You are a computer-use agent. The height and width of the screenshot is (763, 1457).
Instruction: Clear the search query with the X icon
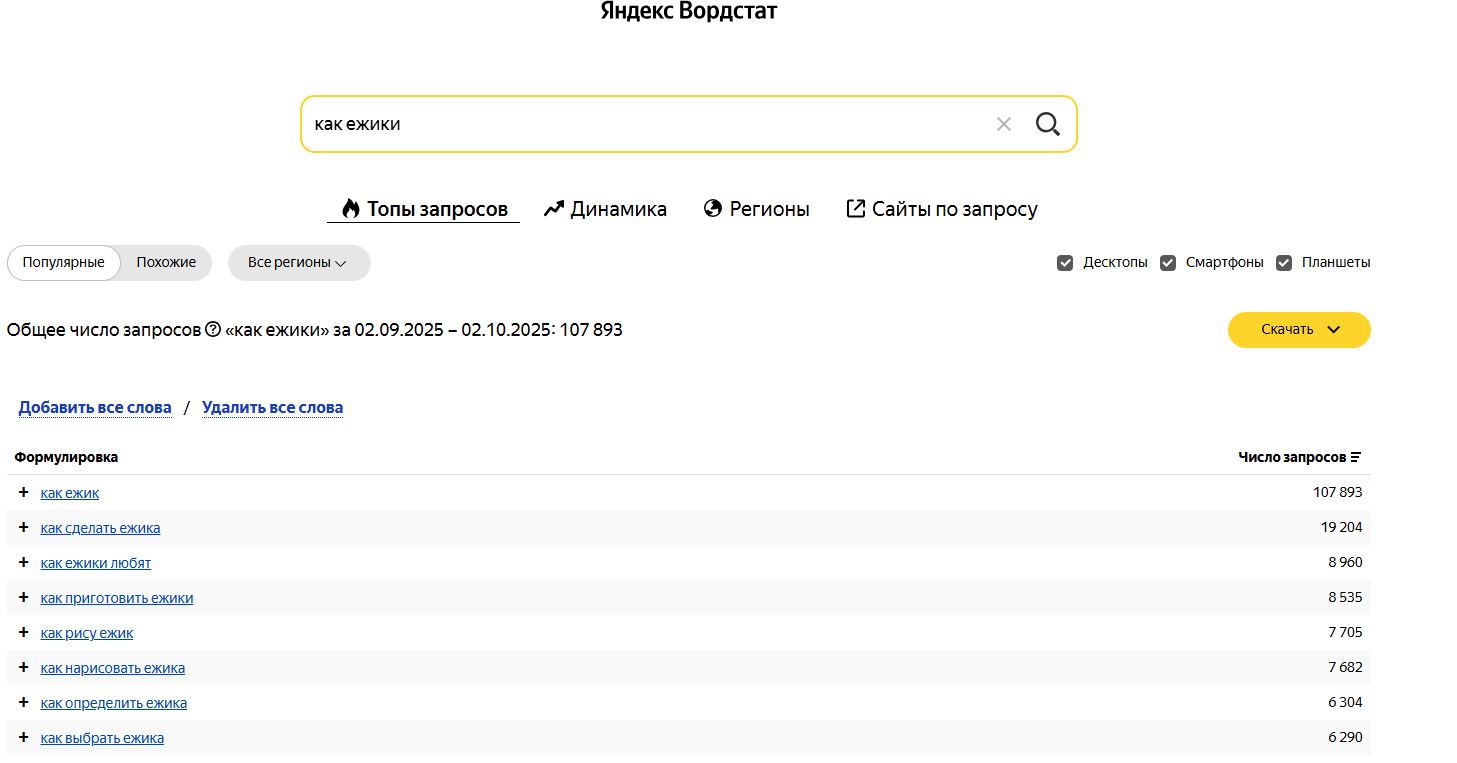pyautogui.click(x=1004, y=124)
